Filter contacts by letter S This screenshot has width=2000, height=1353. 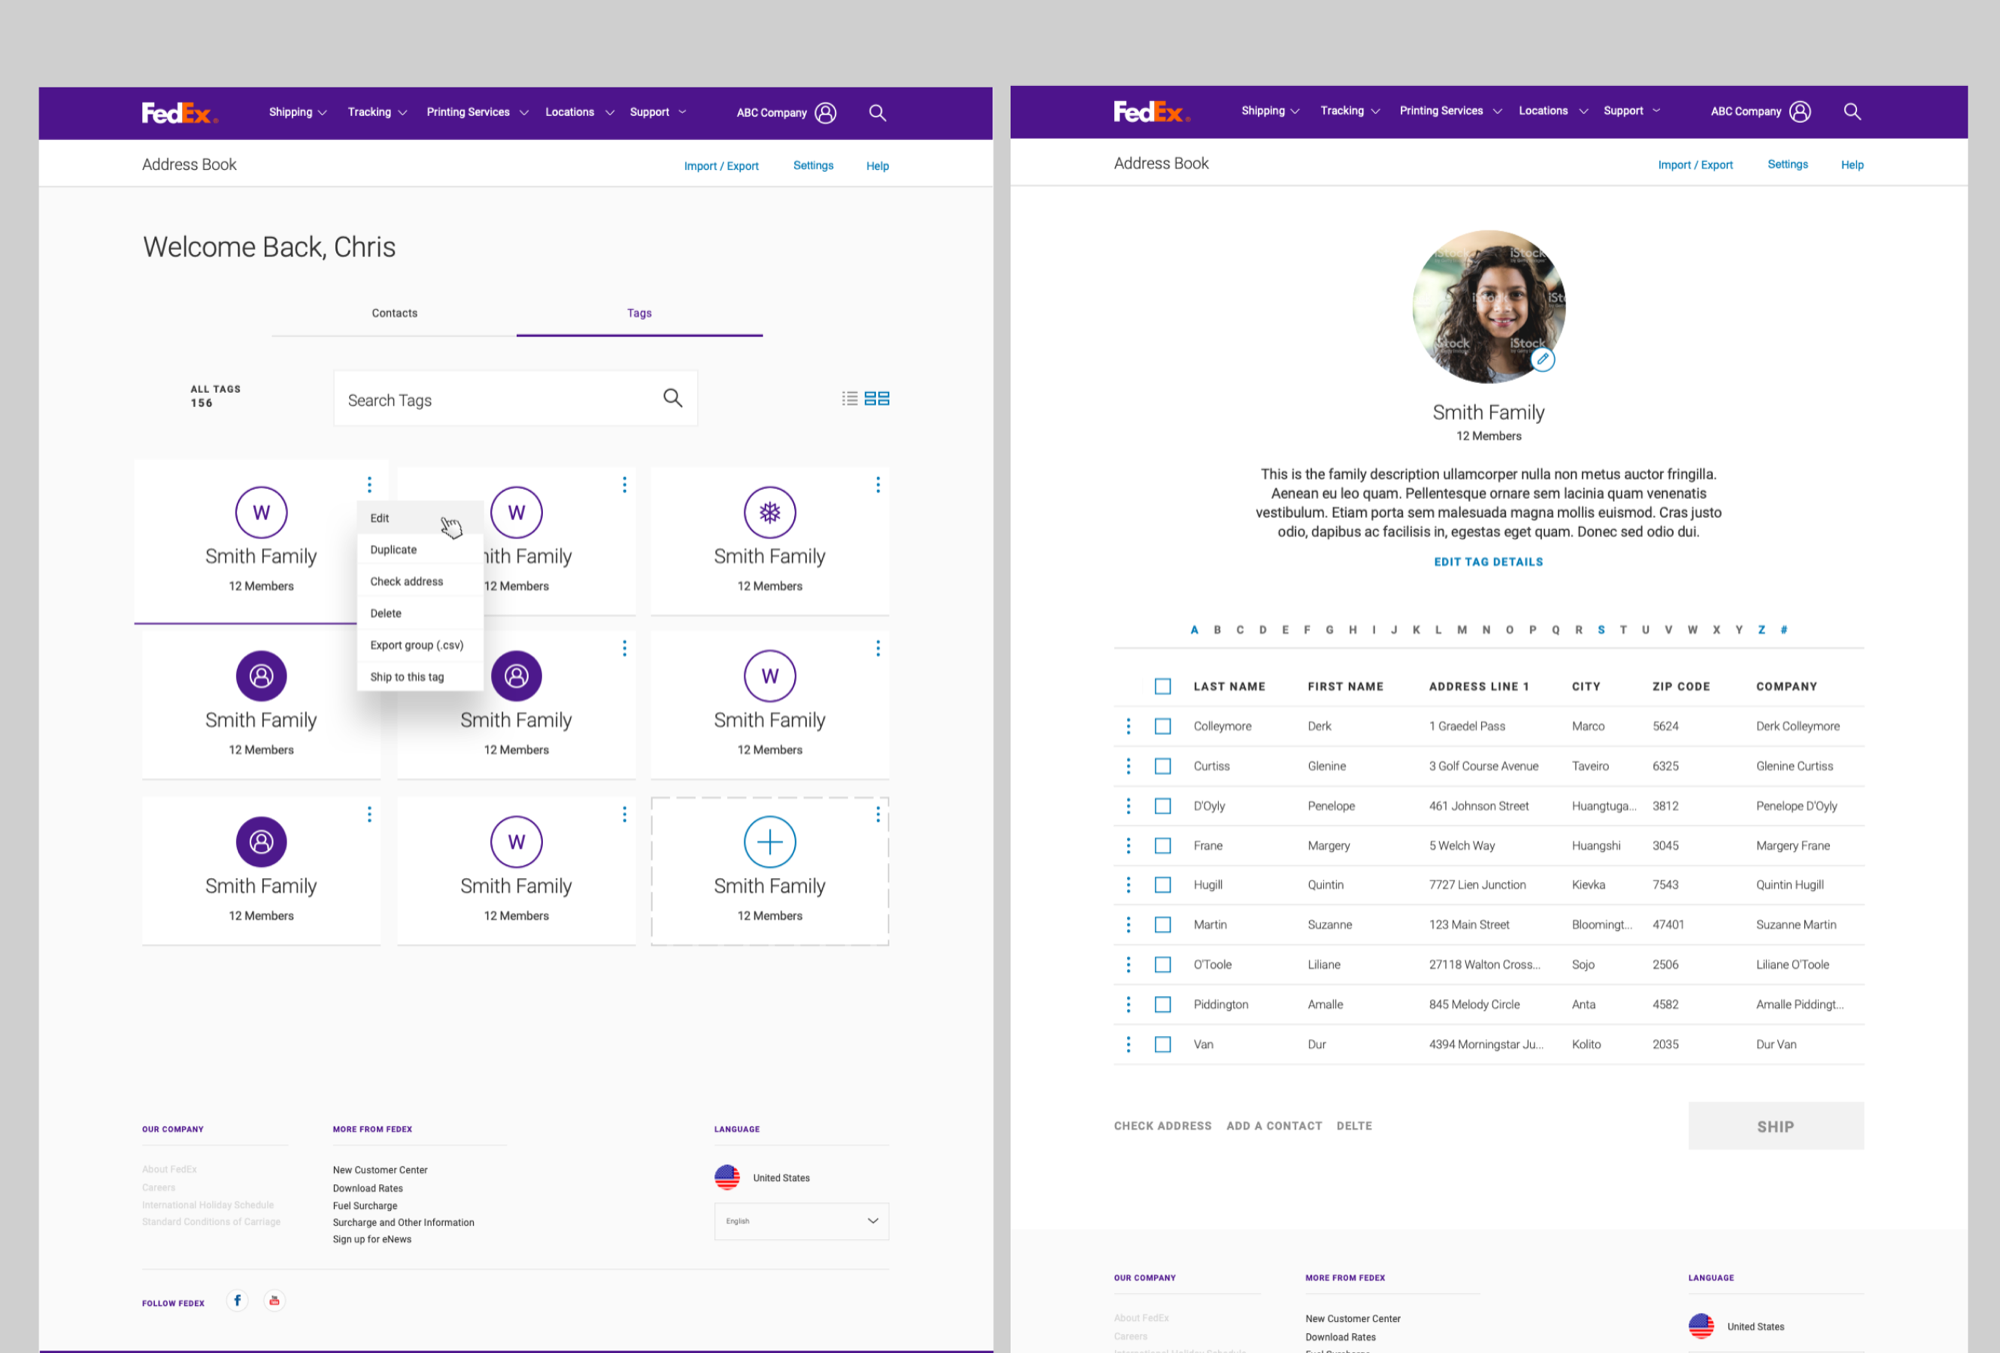(1601, 630)
